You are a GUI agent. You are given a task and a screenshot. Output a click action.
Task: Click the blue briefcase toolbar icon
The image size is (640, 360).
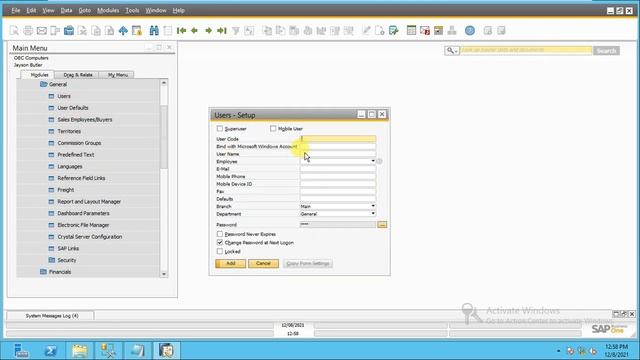tap(69, 31)
